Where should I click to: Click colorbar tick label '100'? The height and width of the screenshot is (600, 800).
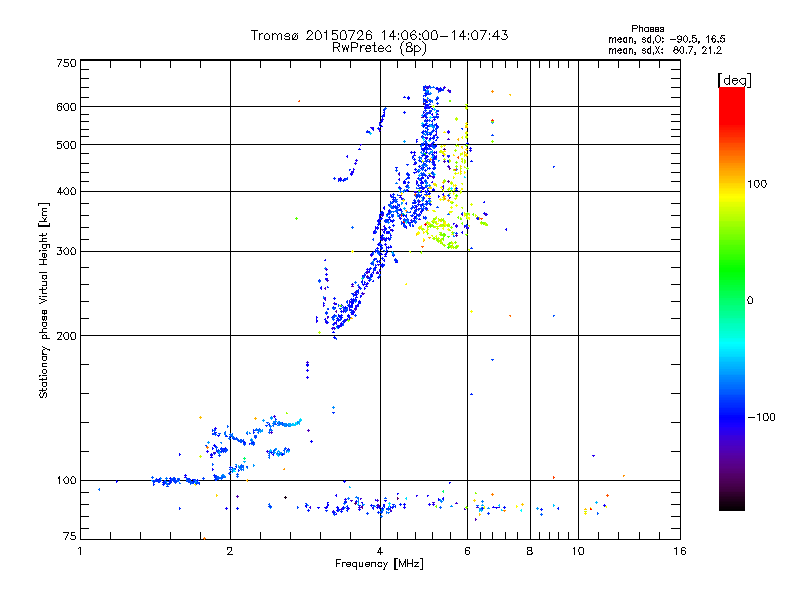[757, 184]
